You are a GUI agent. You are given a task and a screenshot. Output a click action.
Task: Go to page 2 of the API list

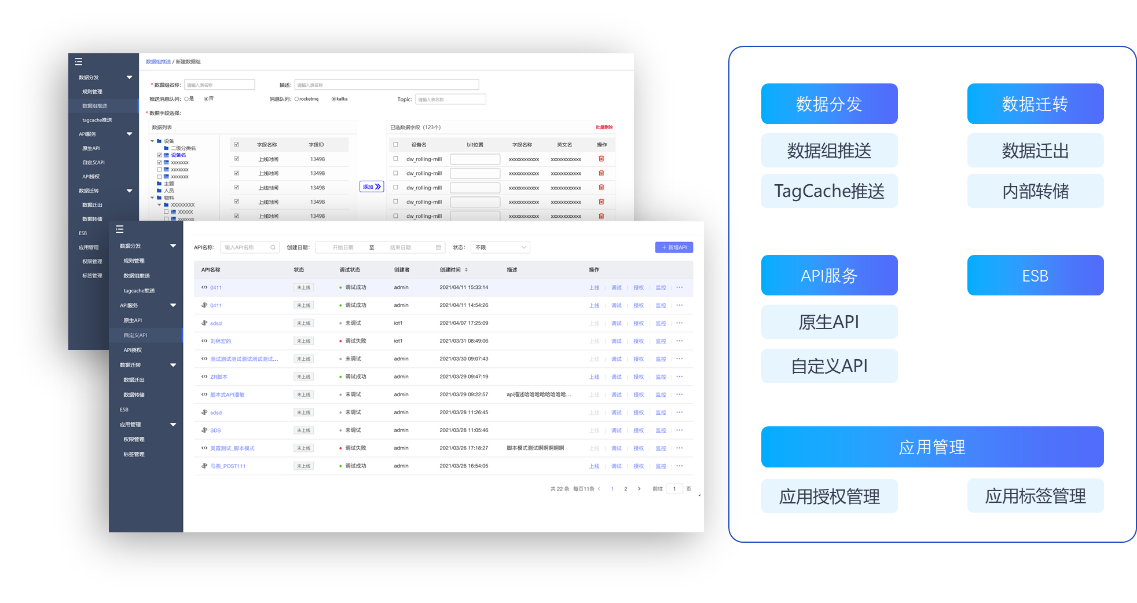coord(626,488)
